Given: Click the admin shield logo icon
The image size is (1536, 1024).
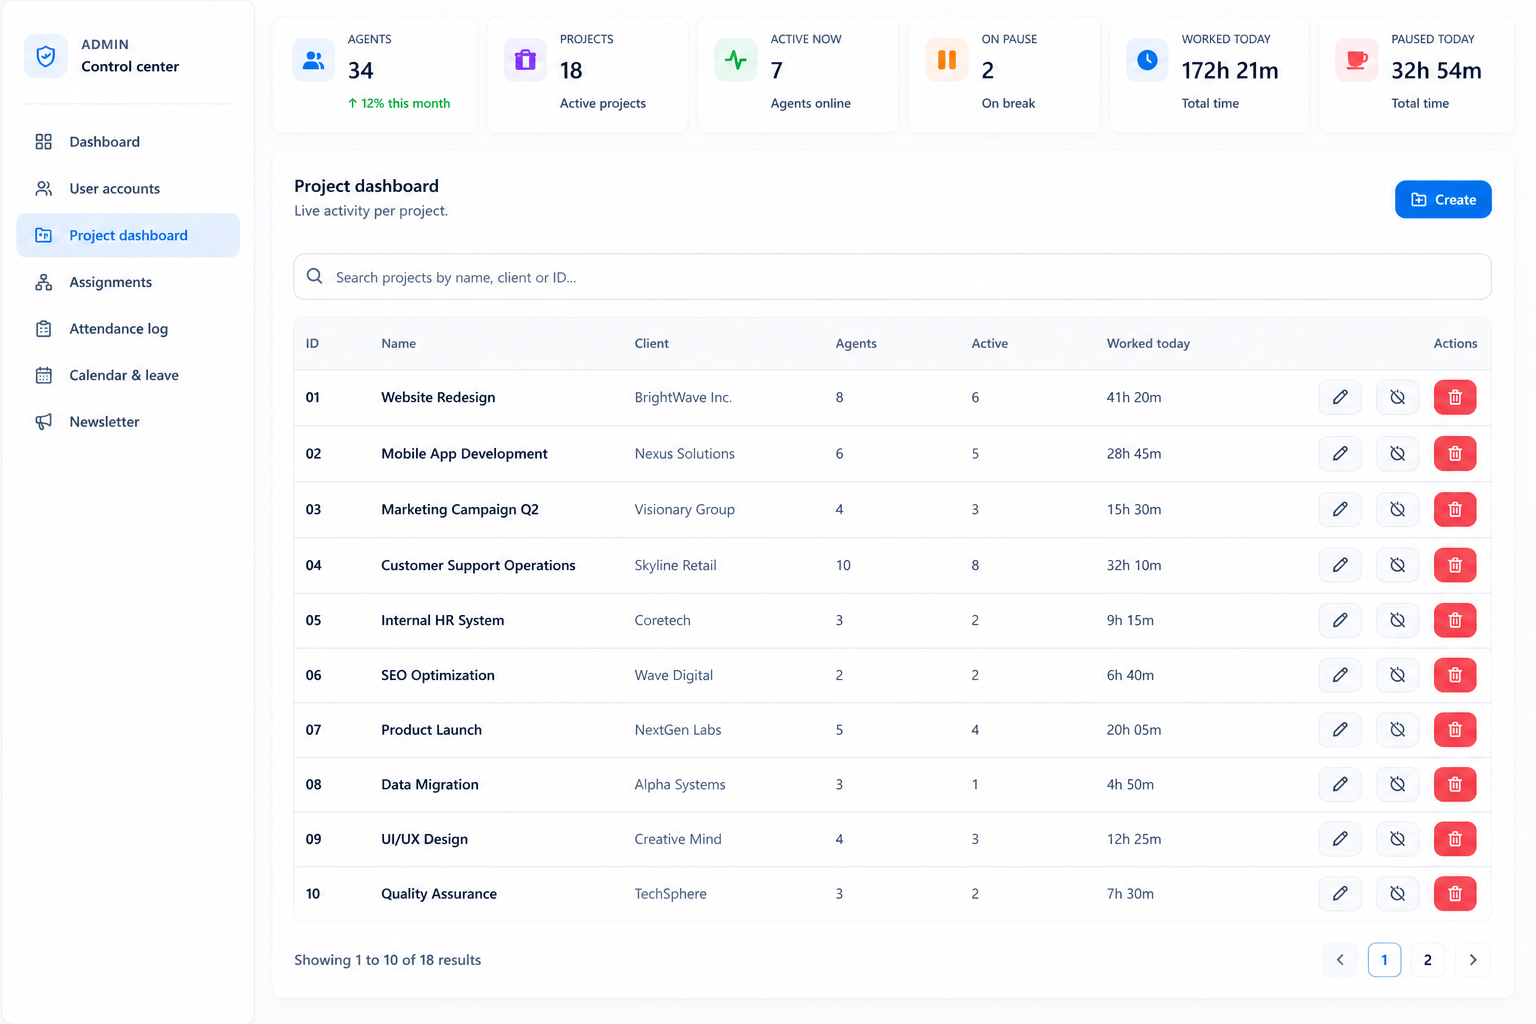Looking at the screenshot, I should [46, 56].
